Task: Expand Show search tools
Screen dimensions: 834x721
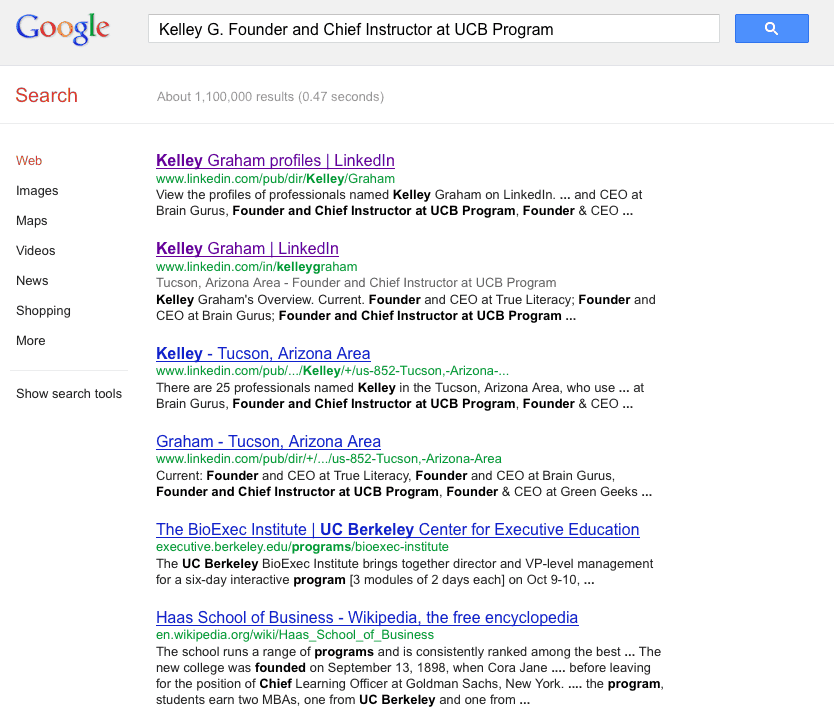Action: [x=69, y=393]
